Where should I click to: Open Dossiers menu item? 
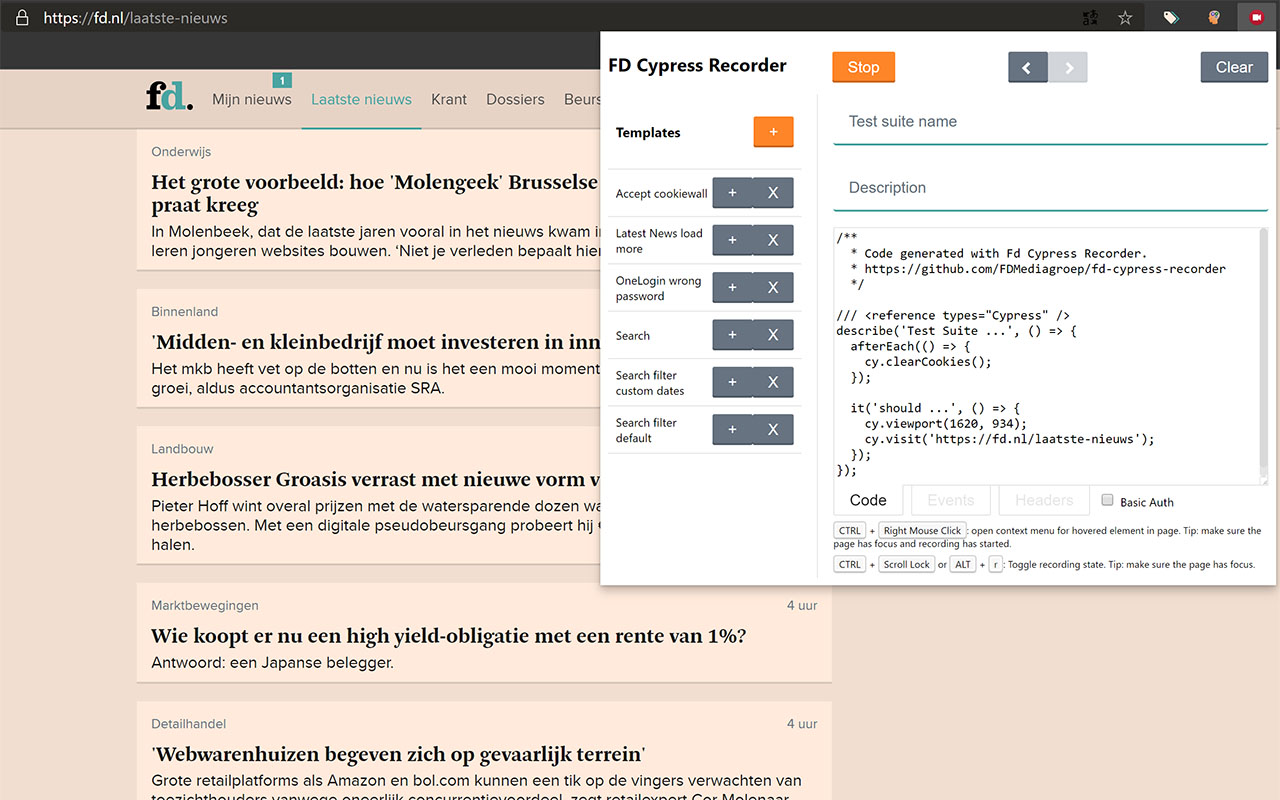point(515,99)
